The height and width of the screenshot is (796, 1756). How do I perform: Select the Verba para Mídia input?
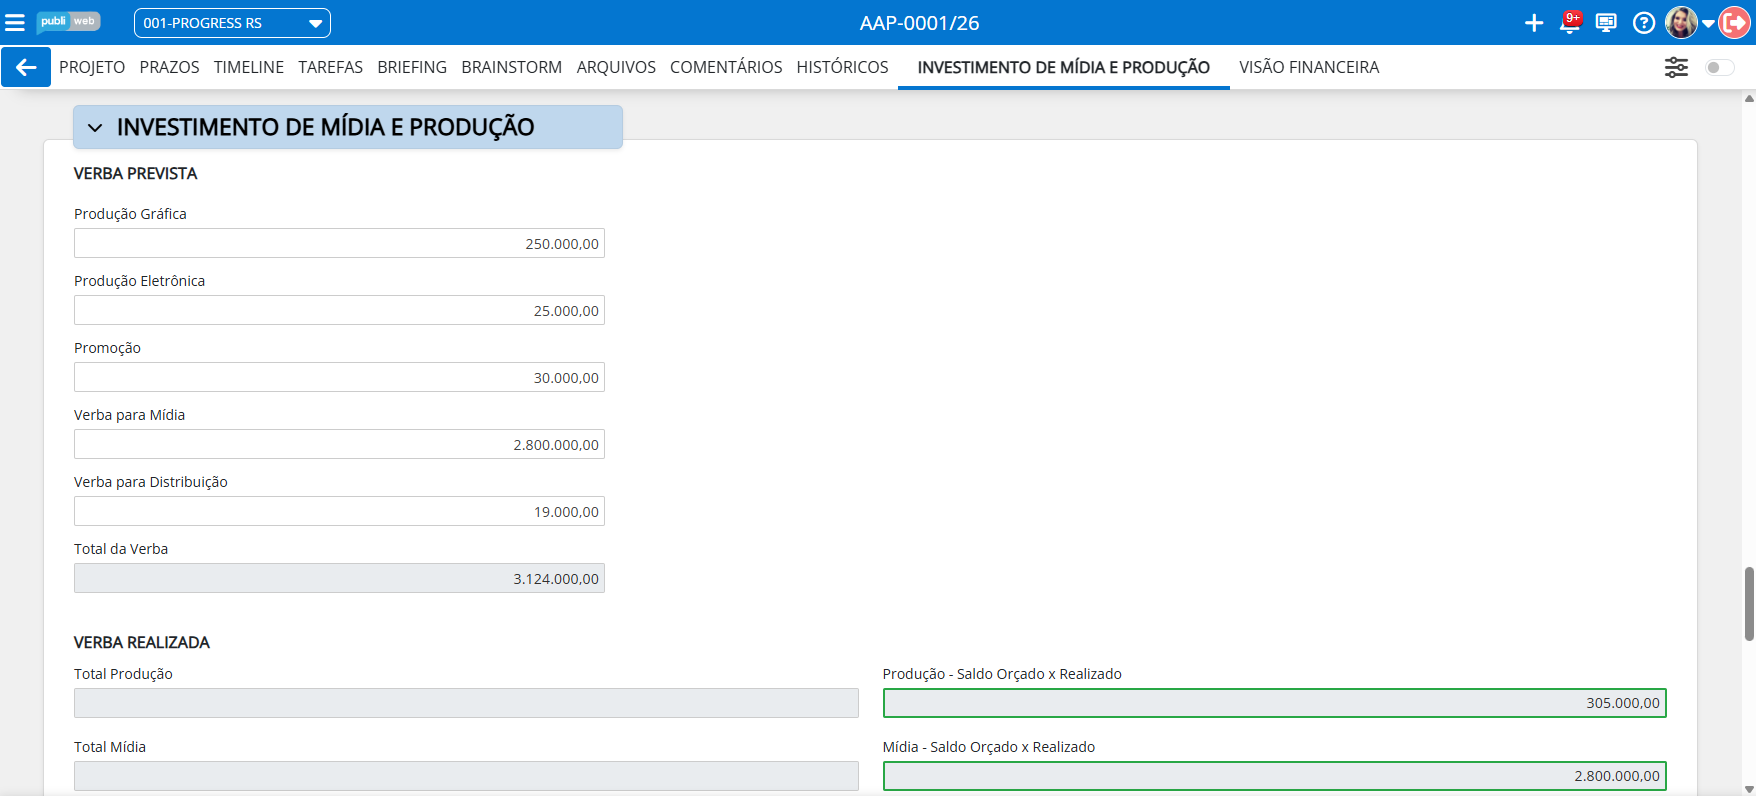tap(339, 444)
